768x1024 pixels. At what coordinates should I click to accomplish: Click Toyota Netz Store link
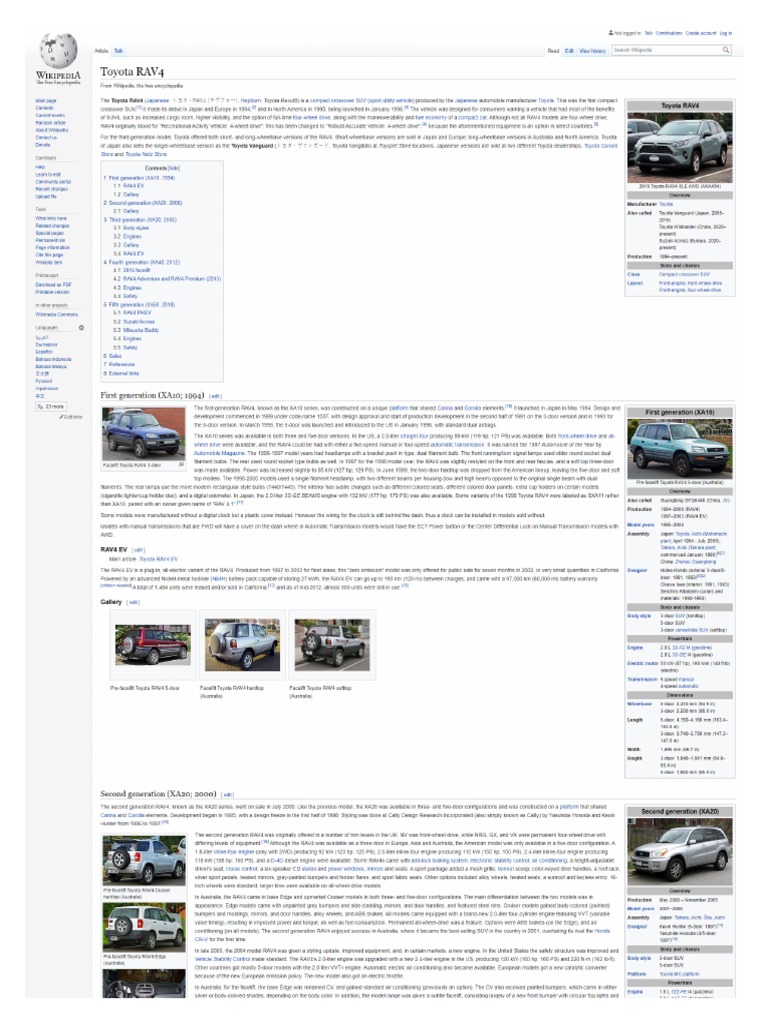click(146, 155)
